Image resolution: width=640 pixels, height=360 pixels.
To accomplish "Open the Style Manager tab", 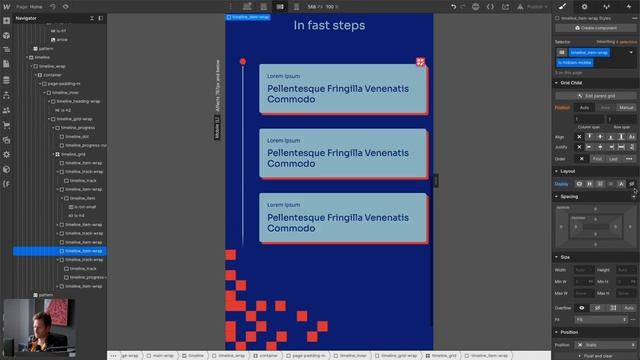I will point(607,7).
